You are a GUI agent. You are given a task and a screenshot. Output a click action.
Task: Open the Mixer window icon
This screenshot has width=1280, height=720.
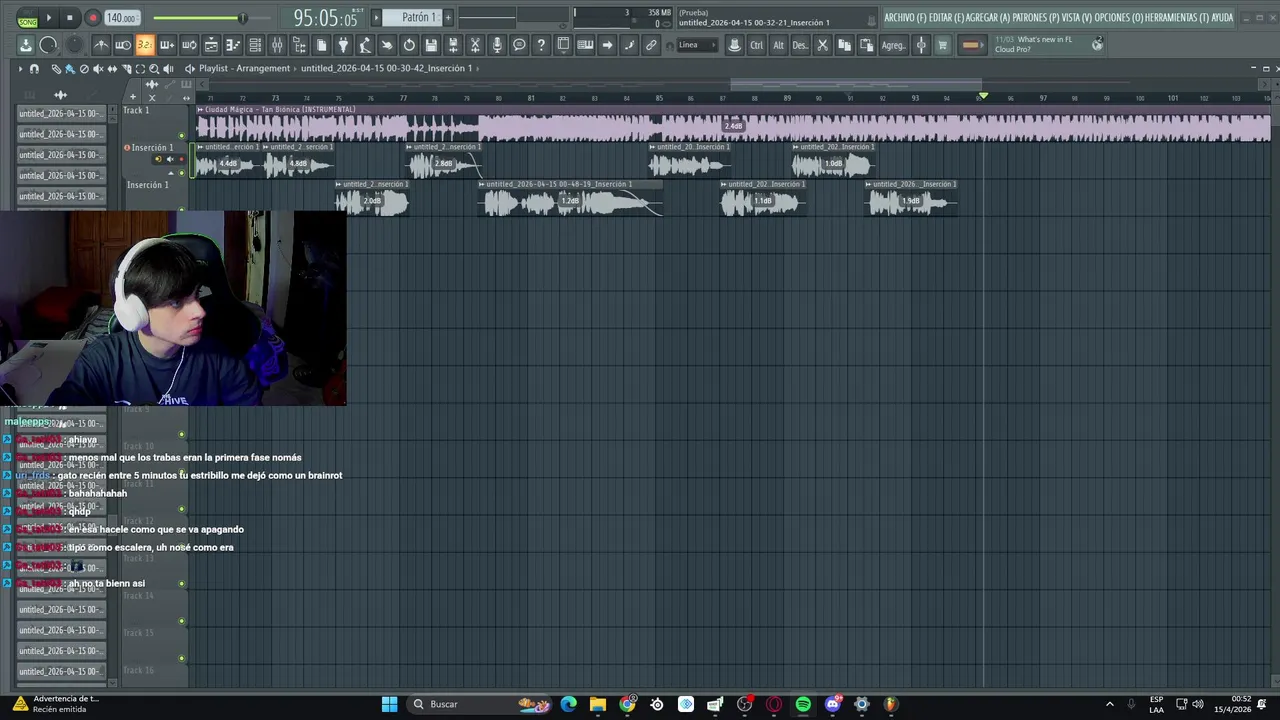click(277, 45)
